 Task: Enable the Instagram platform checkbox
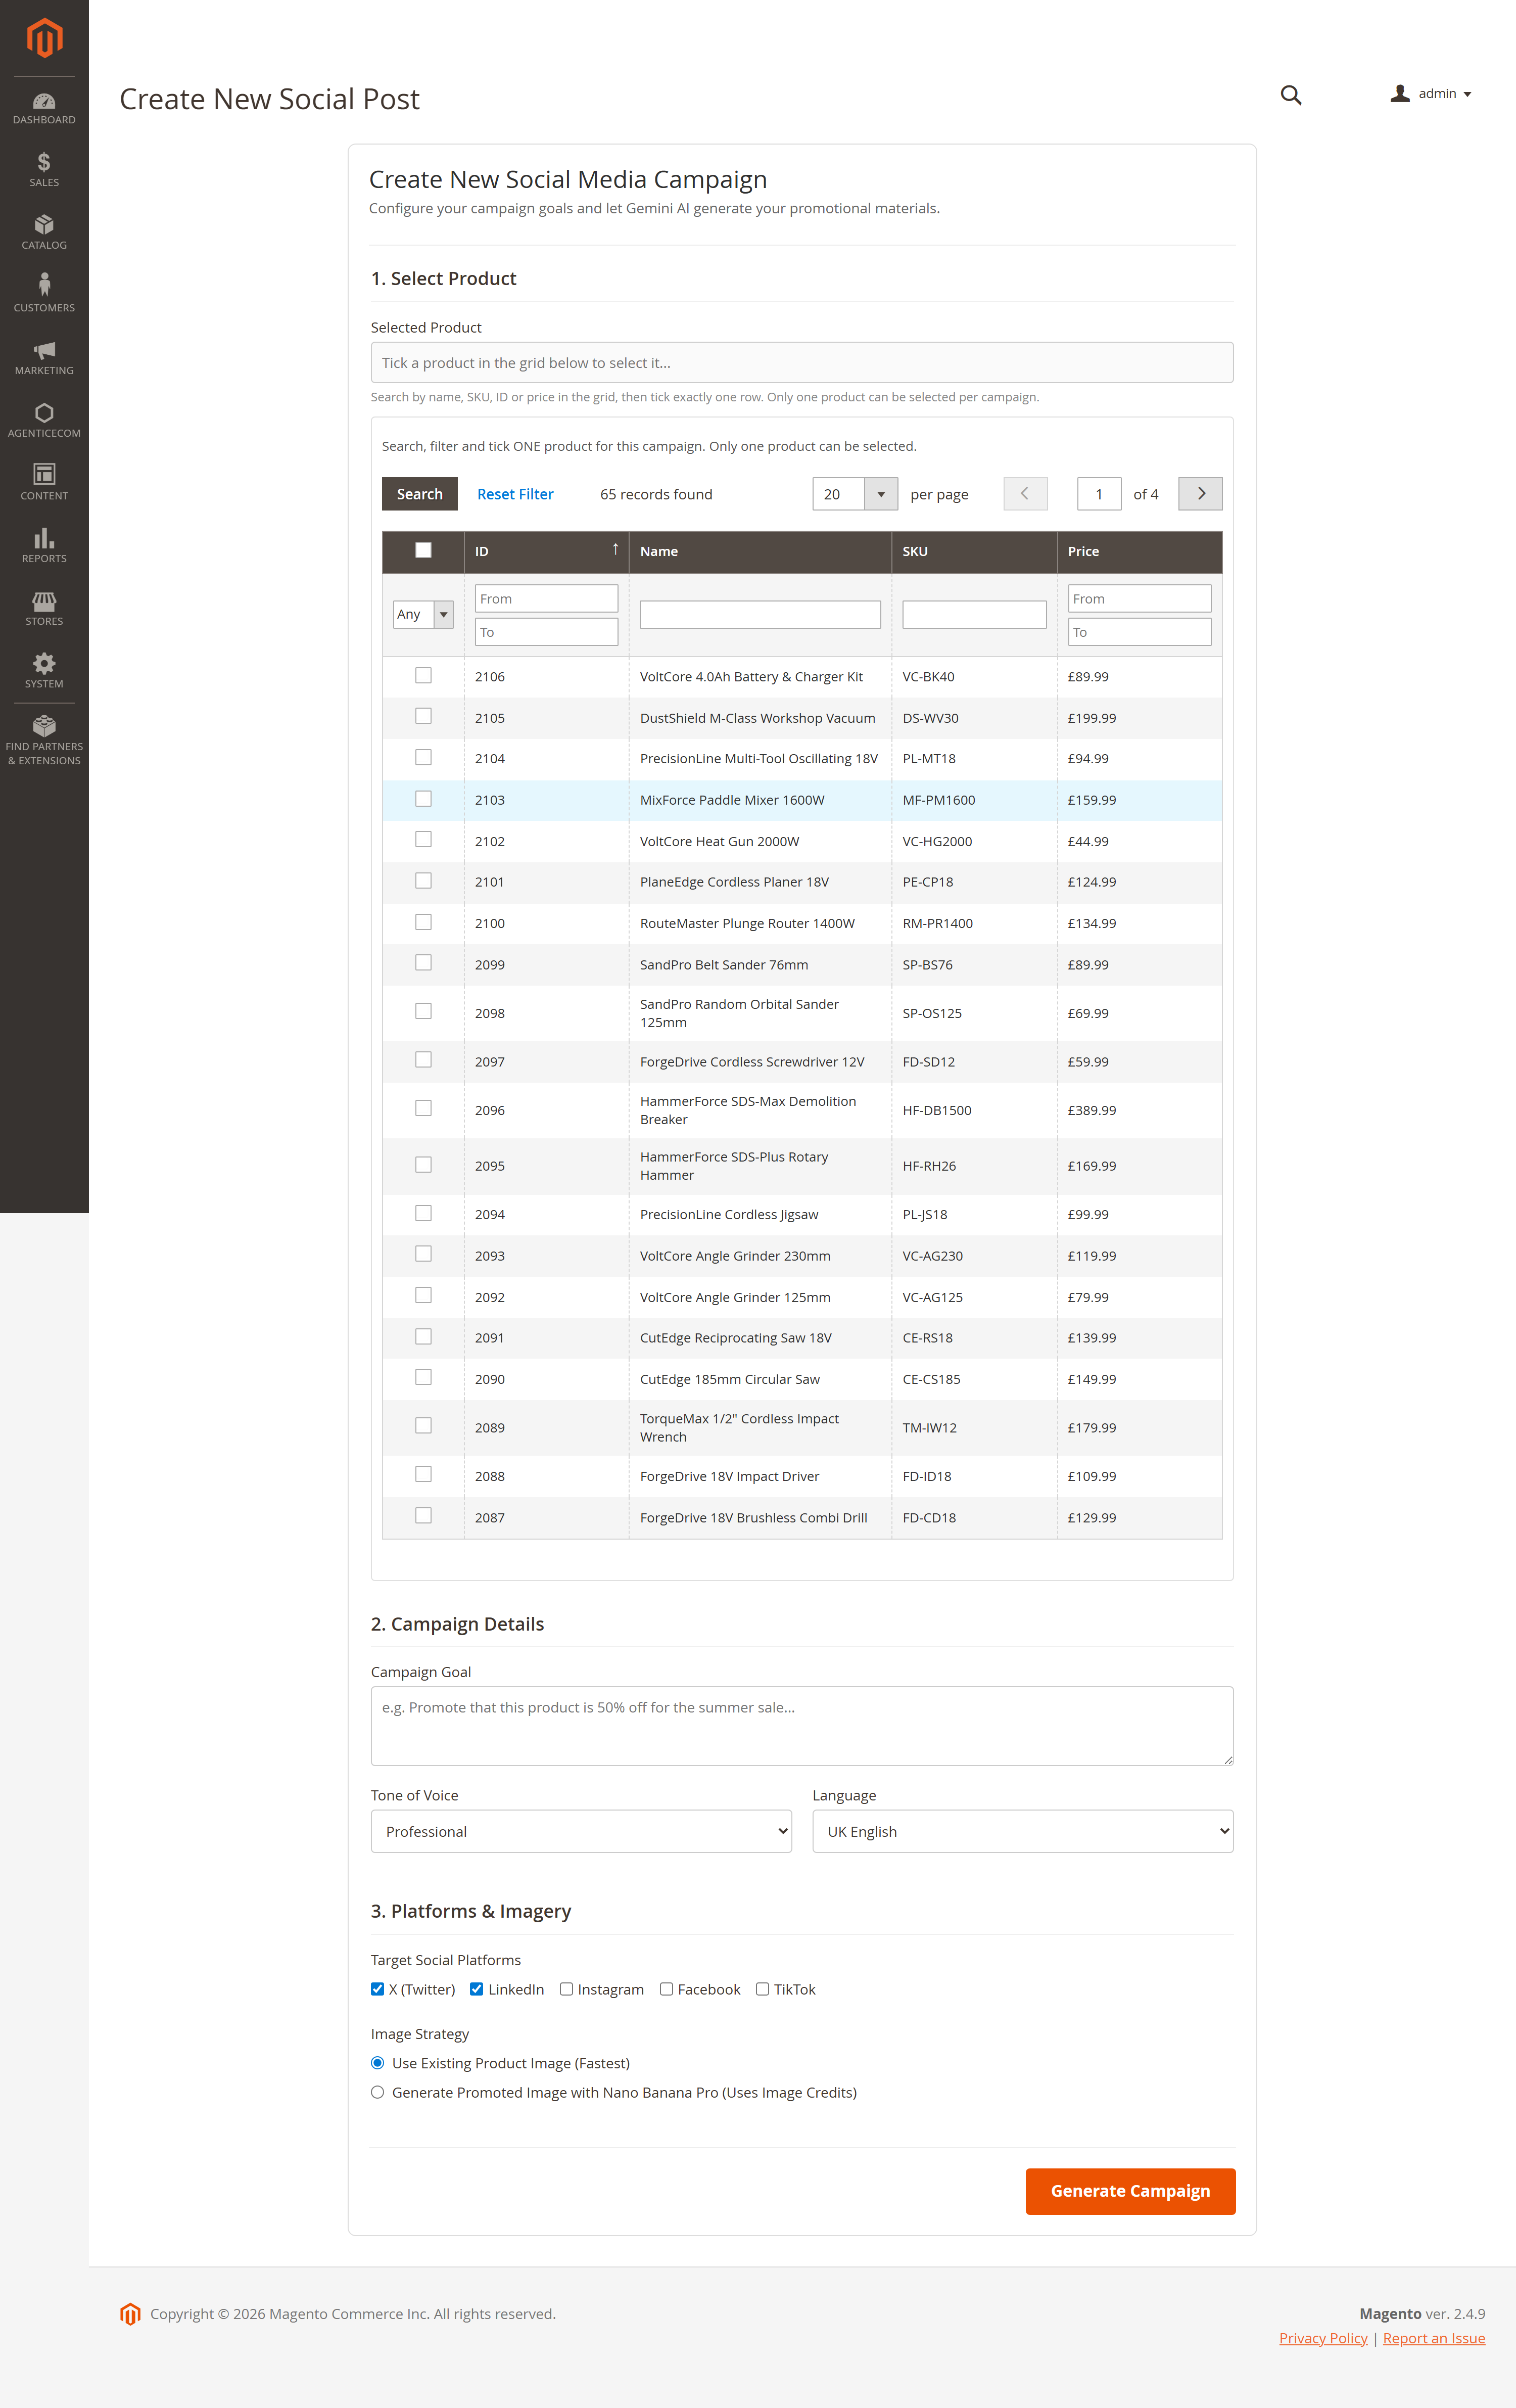(566, 1989)
